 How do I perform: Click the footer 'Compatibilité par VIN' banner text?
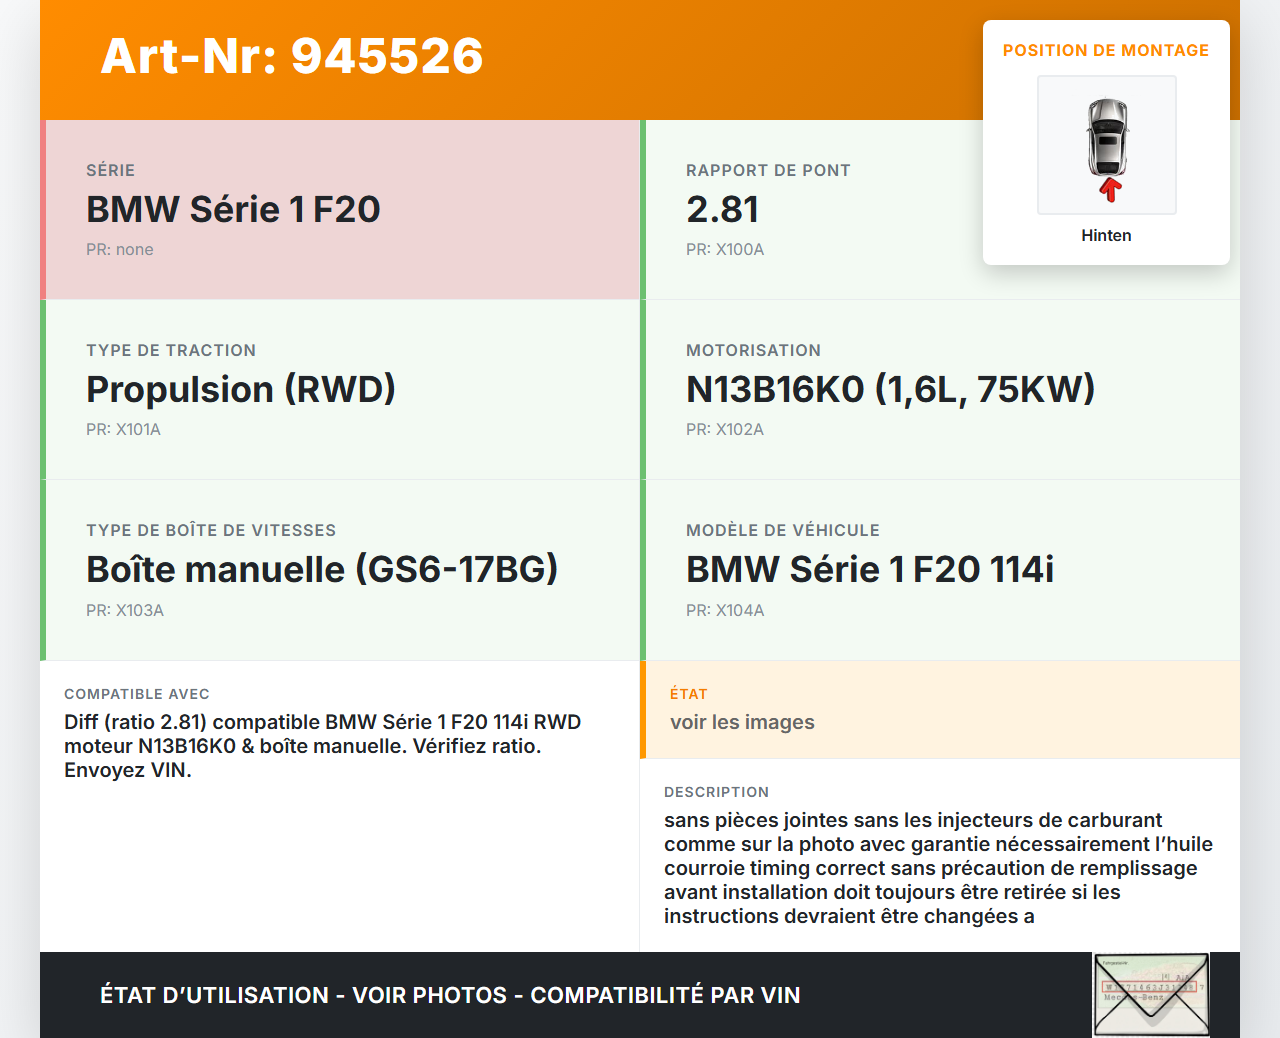tap(665, 995)
